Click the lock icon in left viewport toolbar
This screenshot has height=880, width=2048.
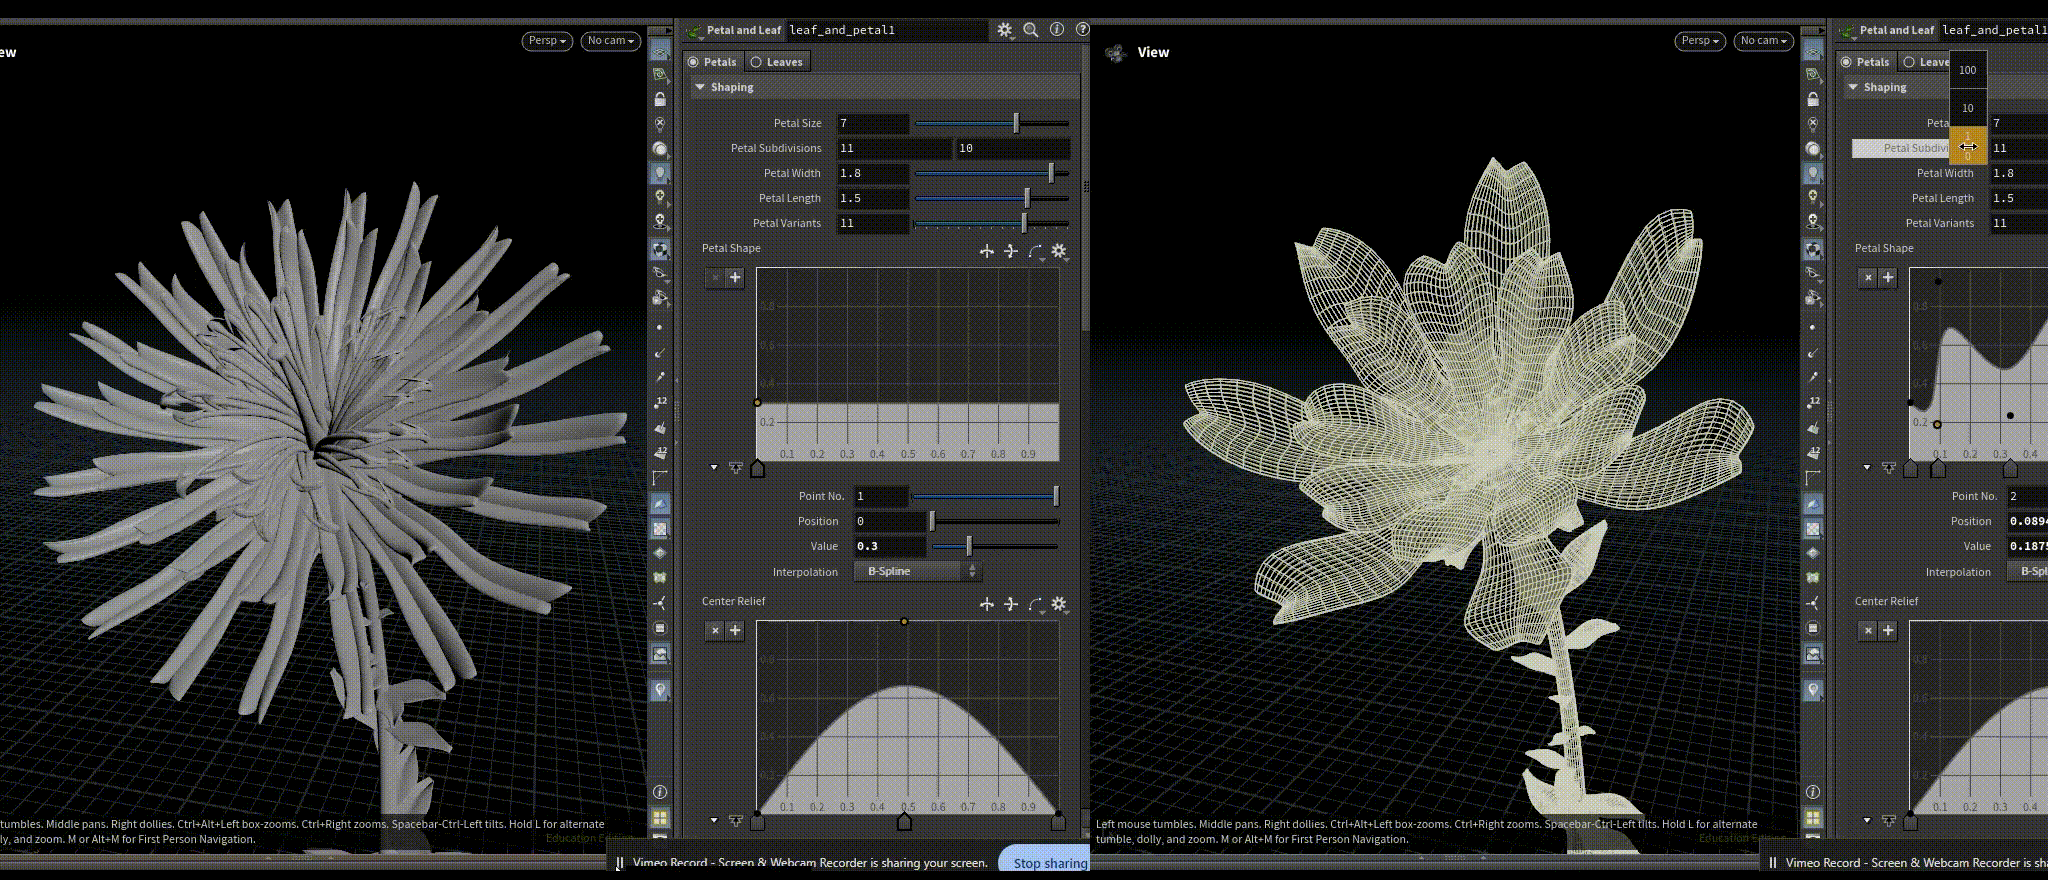pyautogui.click(x=660, y=99)
